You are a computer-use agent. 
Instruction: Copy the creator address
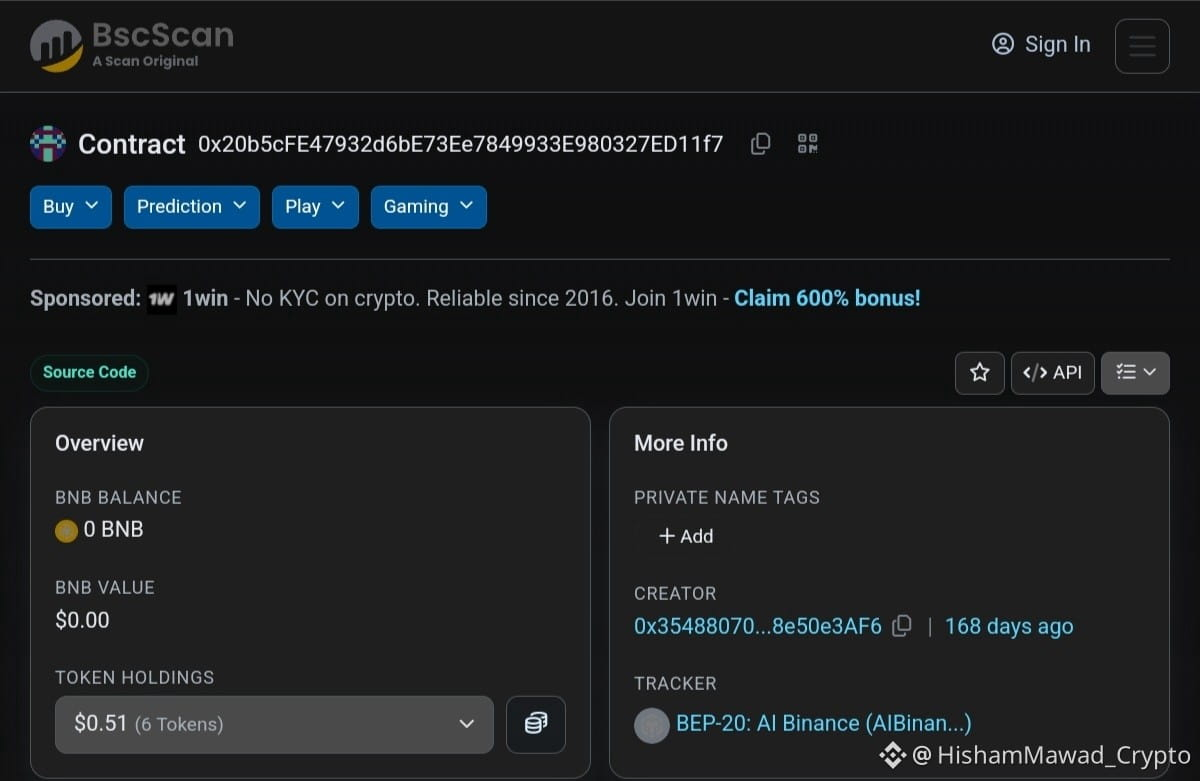click(x=902, y=626)
